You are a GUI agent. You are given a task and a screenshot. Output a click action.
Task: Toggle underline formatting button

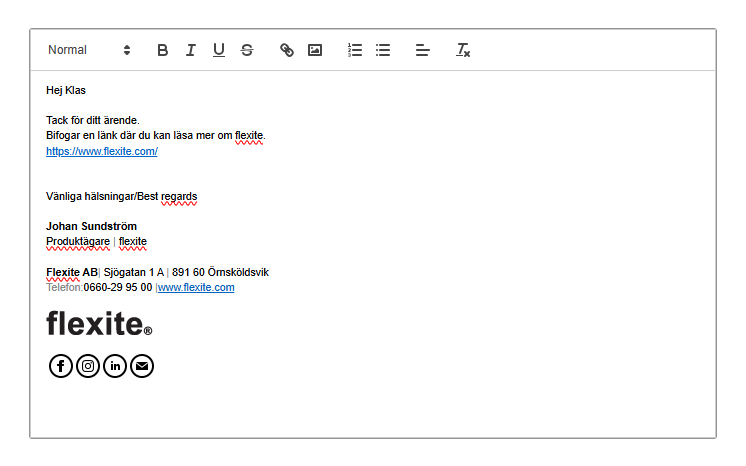218,50
